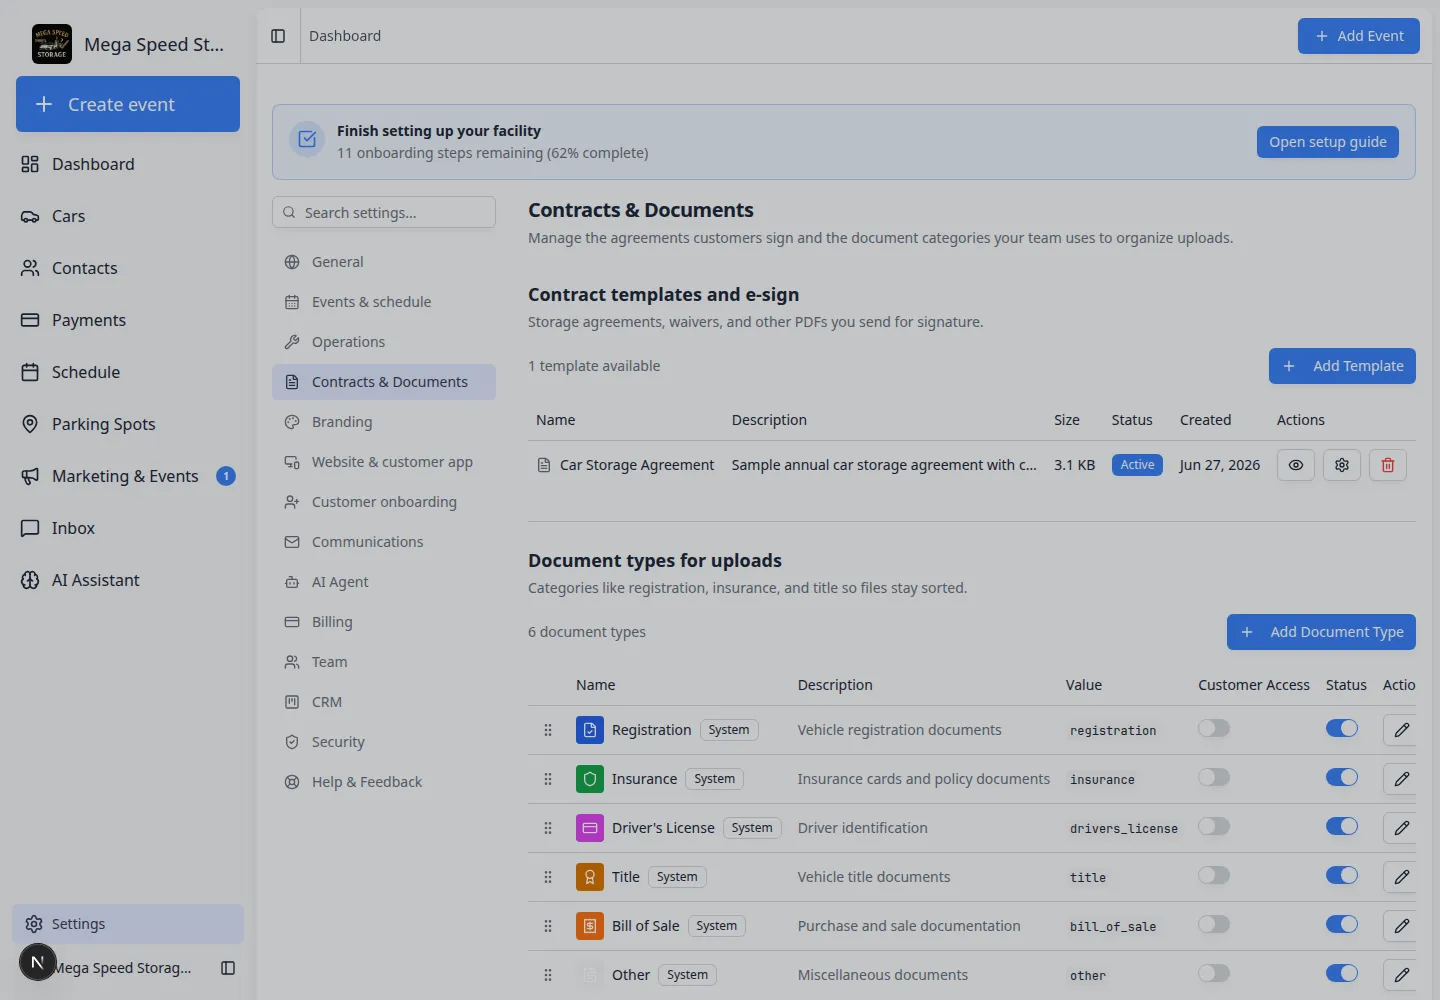The image size is (1440, 1000).
Task: Click the Create event button
Action: click(128, 104)
